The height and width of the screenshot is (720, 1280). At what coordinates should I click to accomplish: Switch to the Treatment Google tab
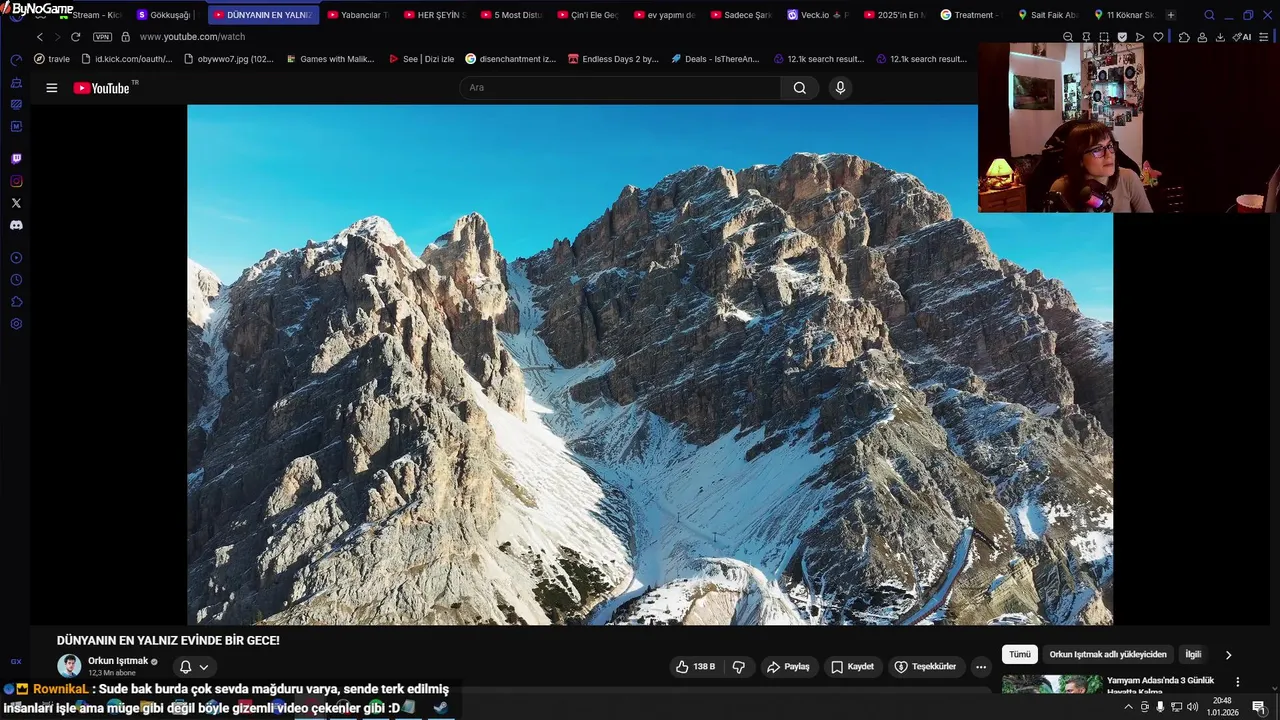971,15
